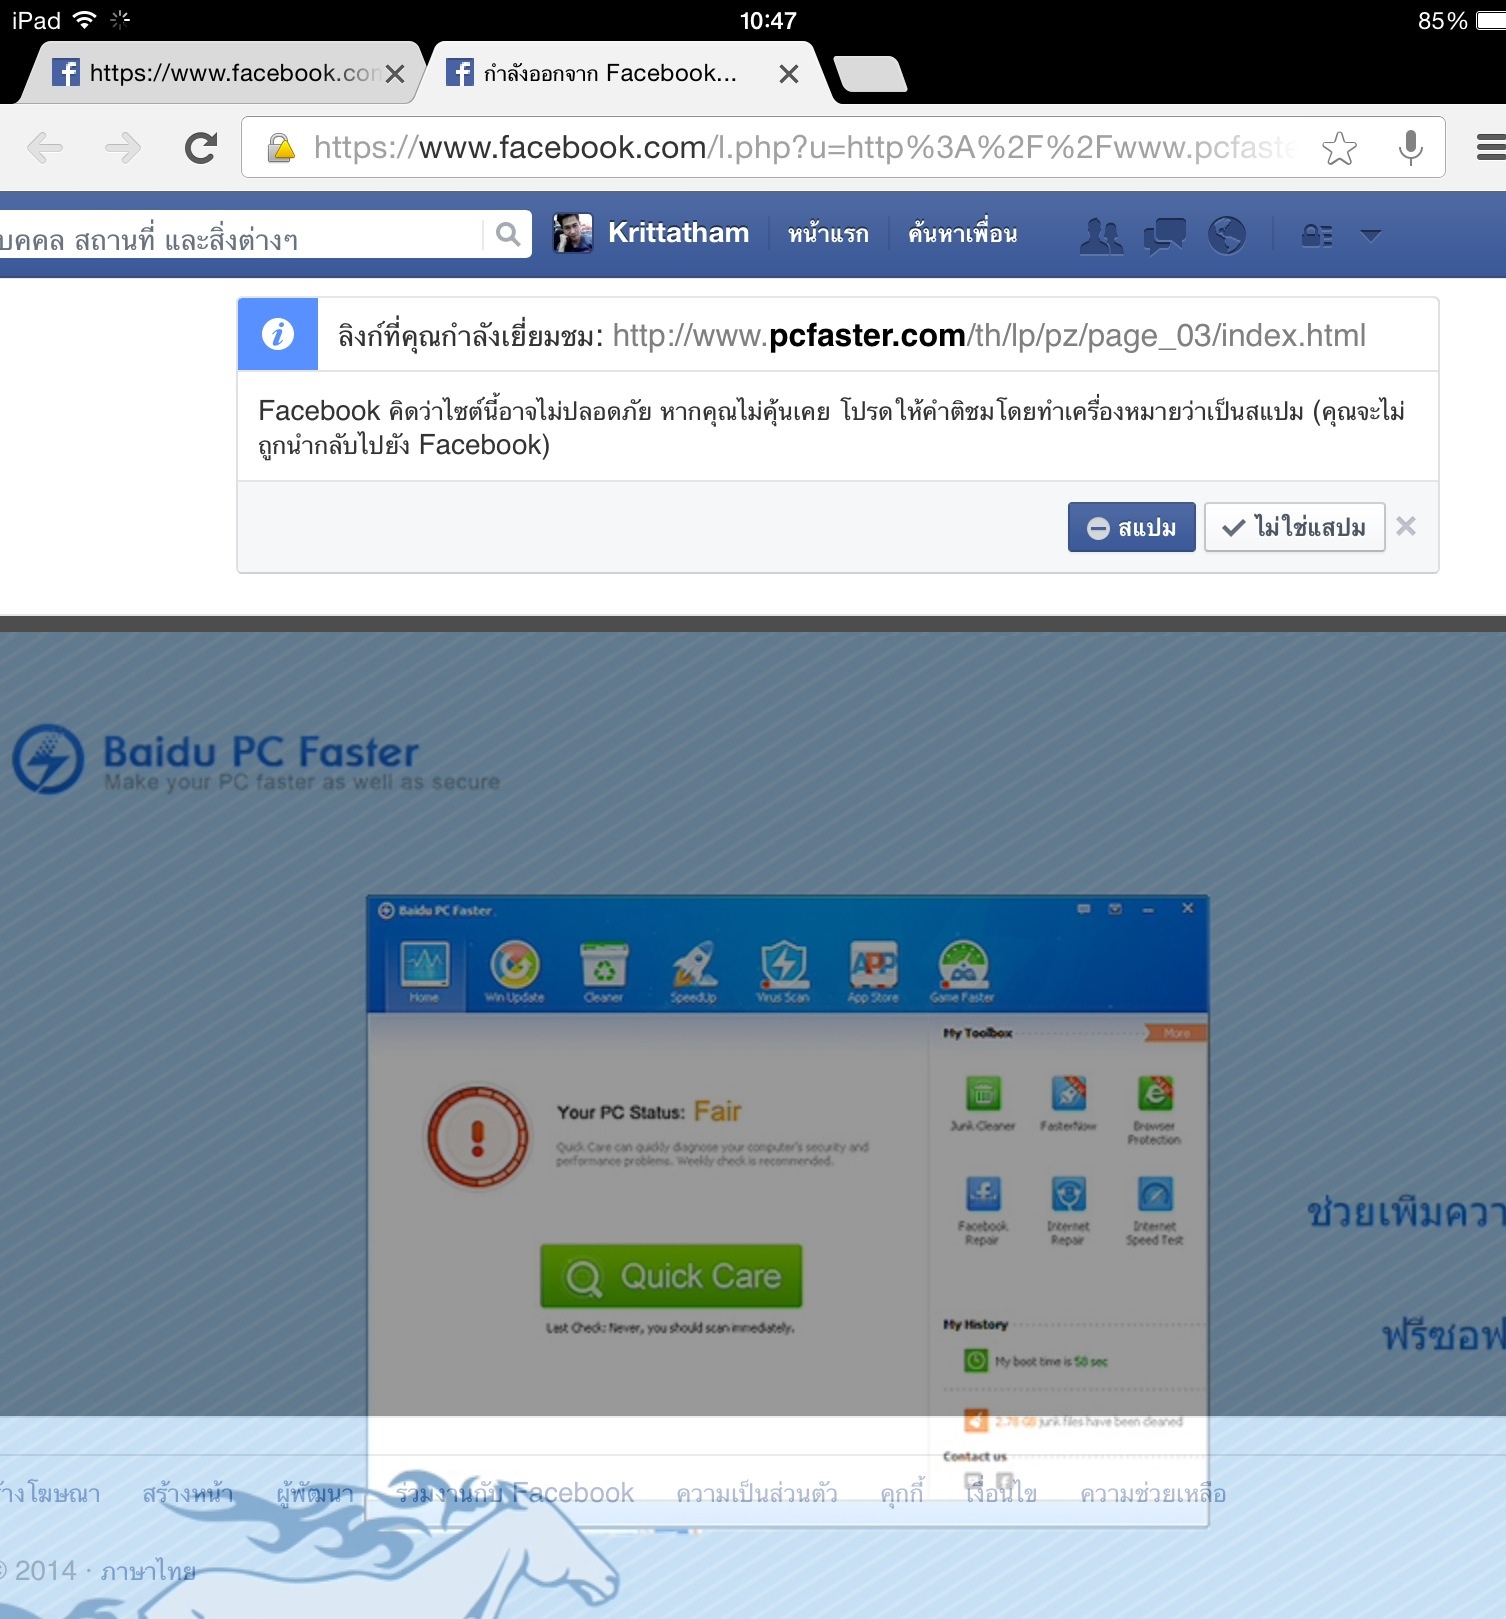Open Krittatham profile picture
The width and height of the screenshot is (1506, 1619).
pyautogui.click(x=573, y=233)
